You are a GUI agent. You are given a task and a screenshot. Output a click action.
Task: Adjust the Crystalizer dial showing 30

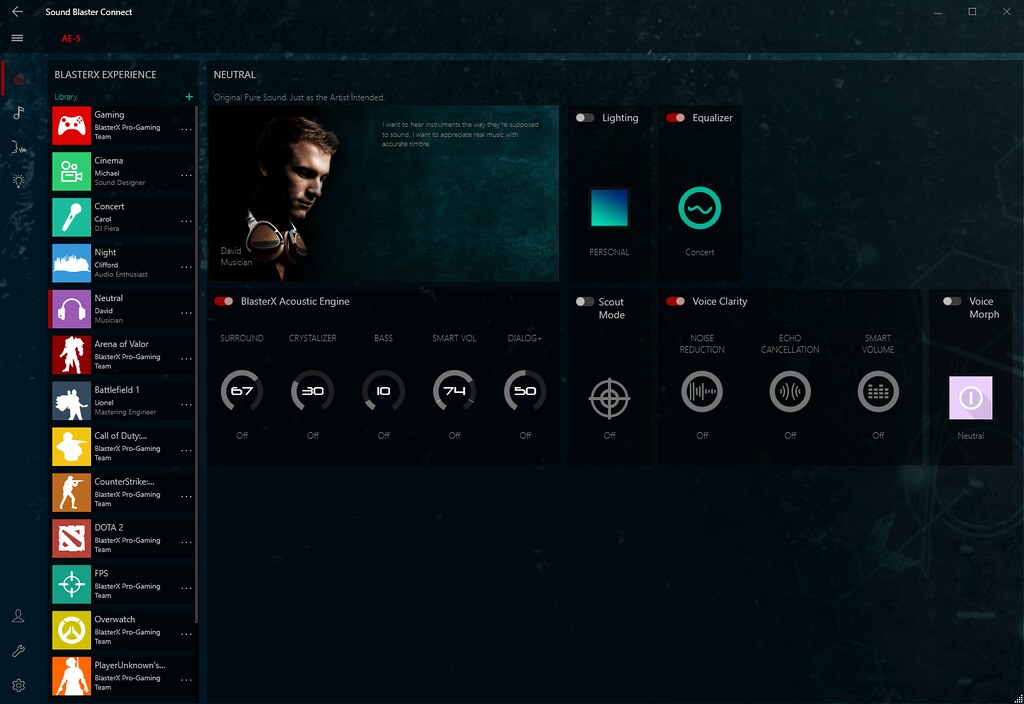[312, 391]
